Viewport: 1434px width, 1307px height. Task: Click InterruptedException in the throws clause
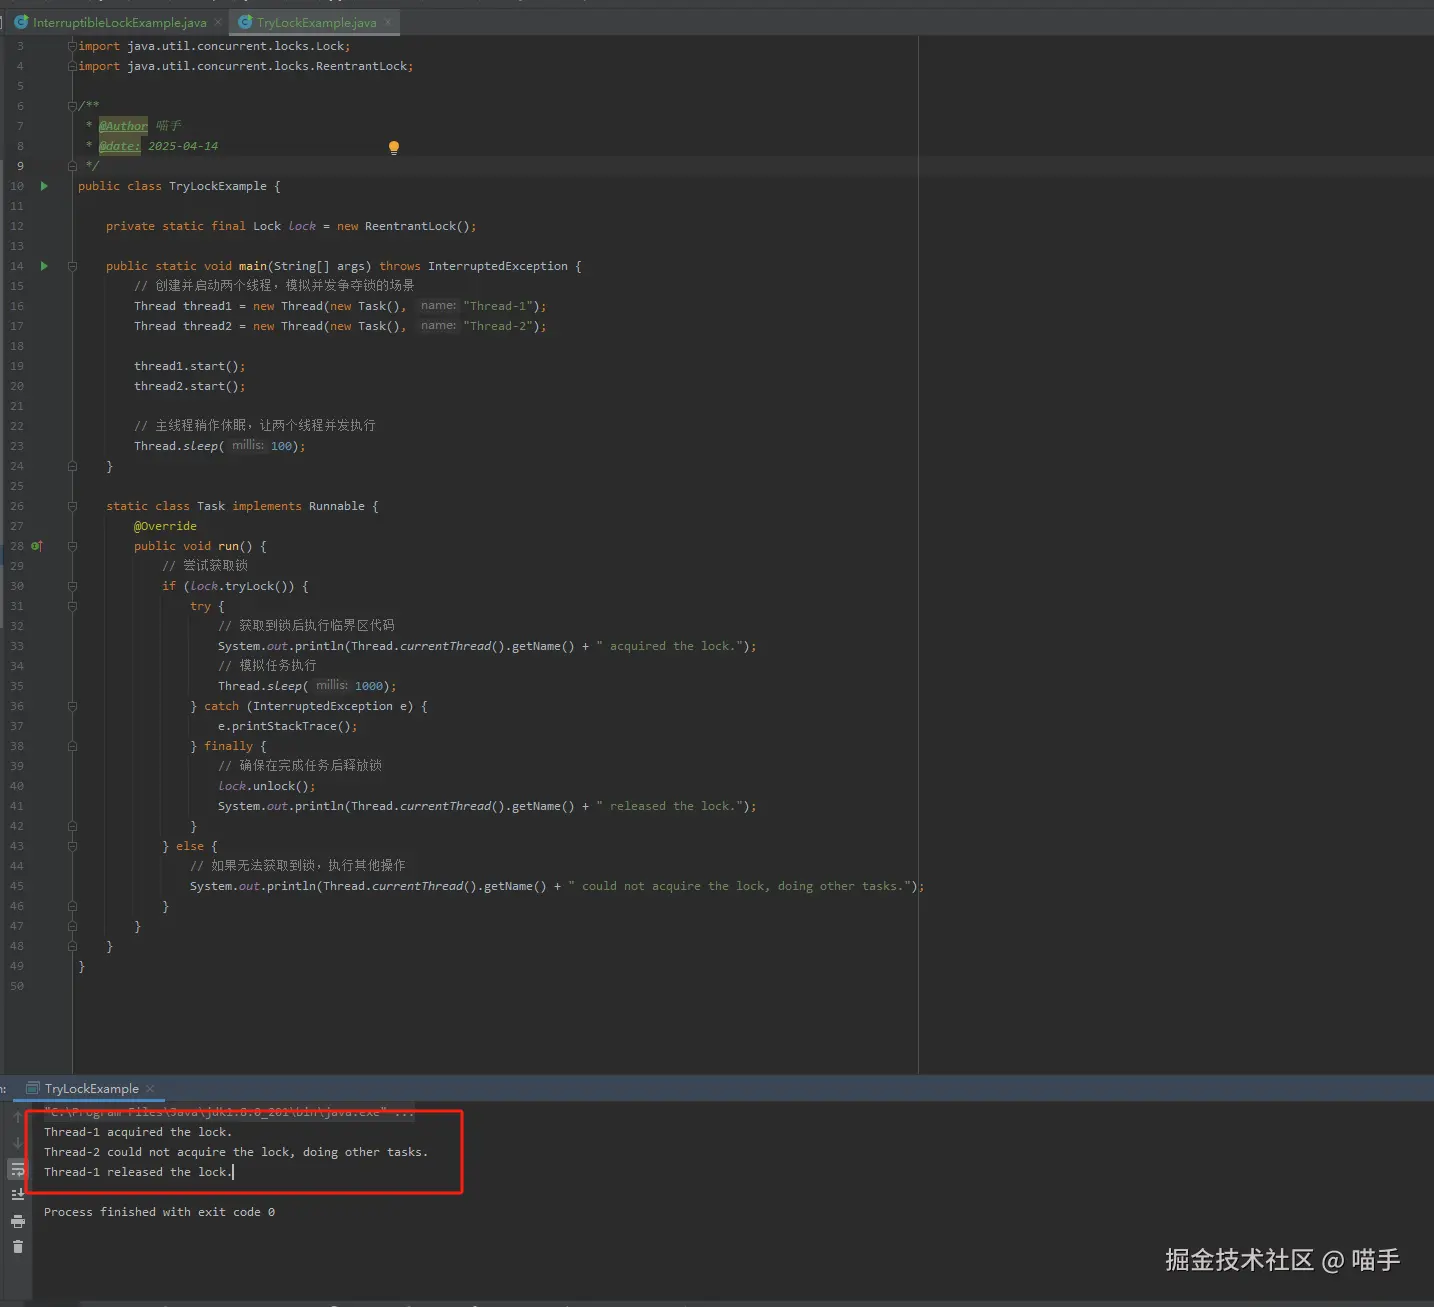pyautogui.click(x=498, y=266)
